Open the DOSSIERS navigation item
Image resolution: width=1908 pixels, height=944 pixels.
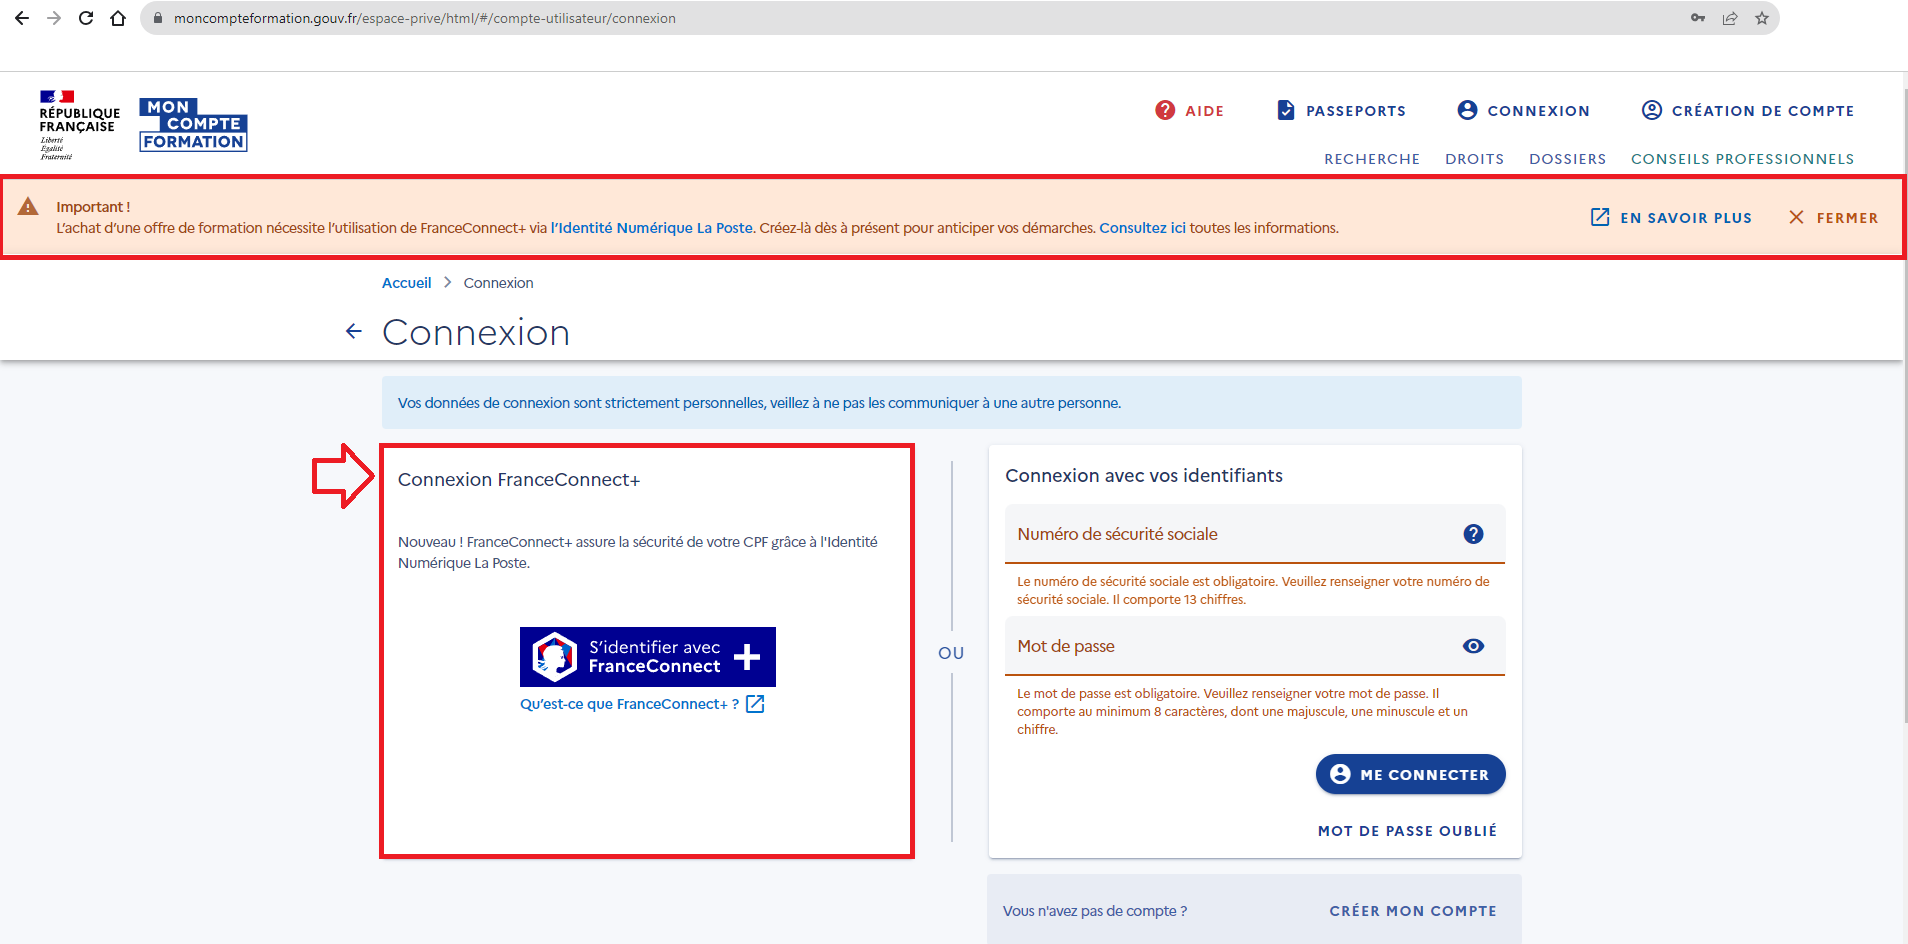click(x=1567, y=159)
